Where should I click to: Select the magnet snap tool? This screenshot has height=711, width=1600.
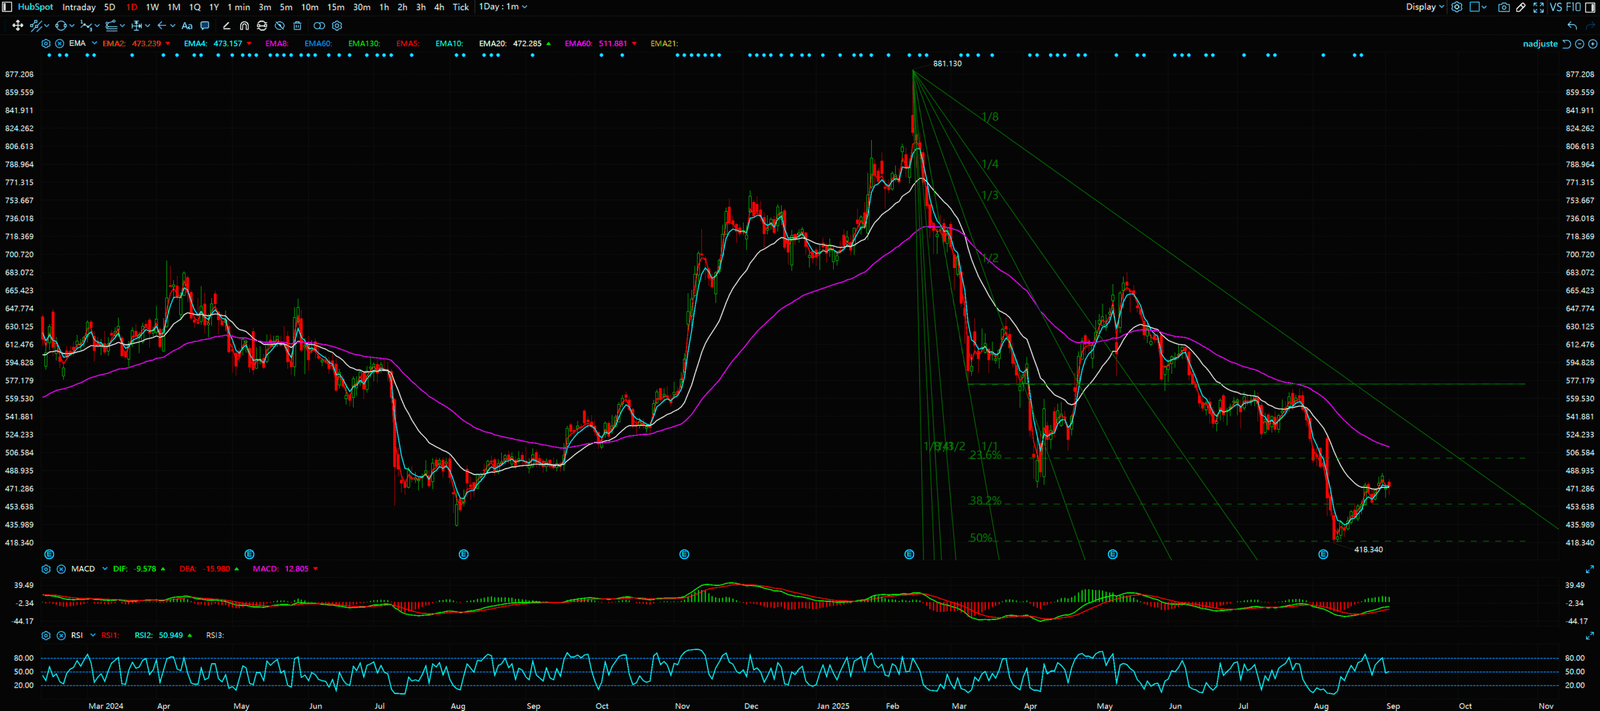pyautogui.click(x=244, y=26)
